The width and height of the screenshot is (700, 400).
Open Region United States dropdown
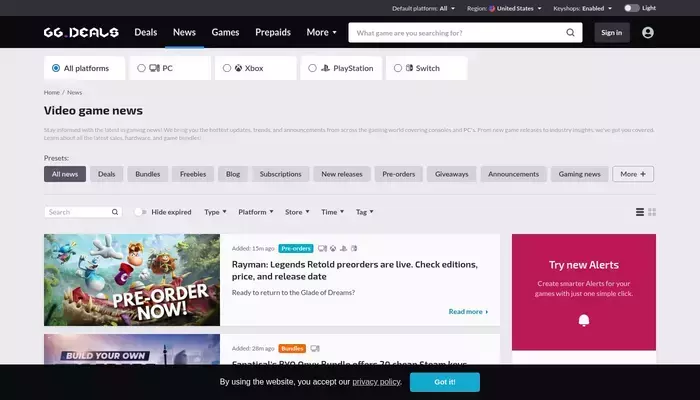[504, 8]
